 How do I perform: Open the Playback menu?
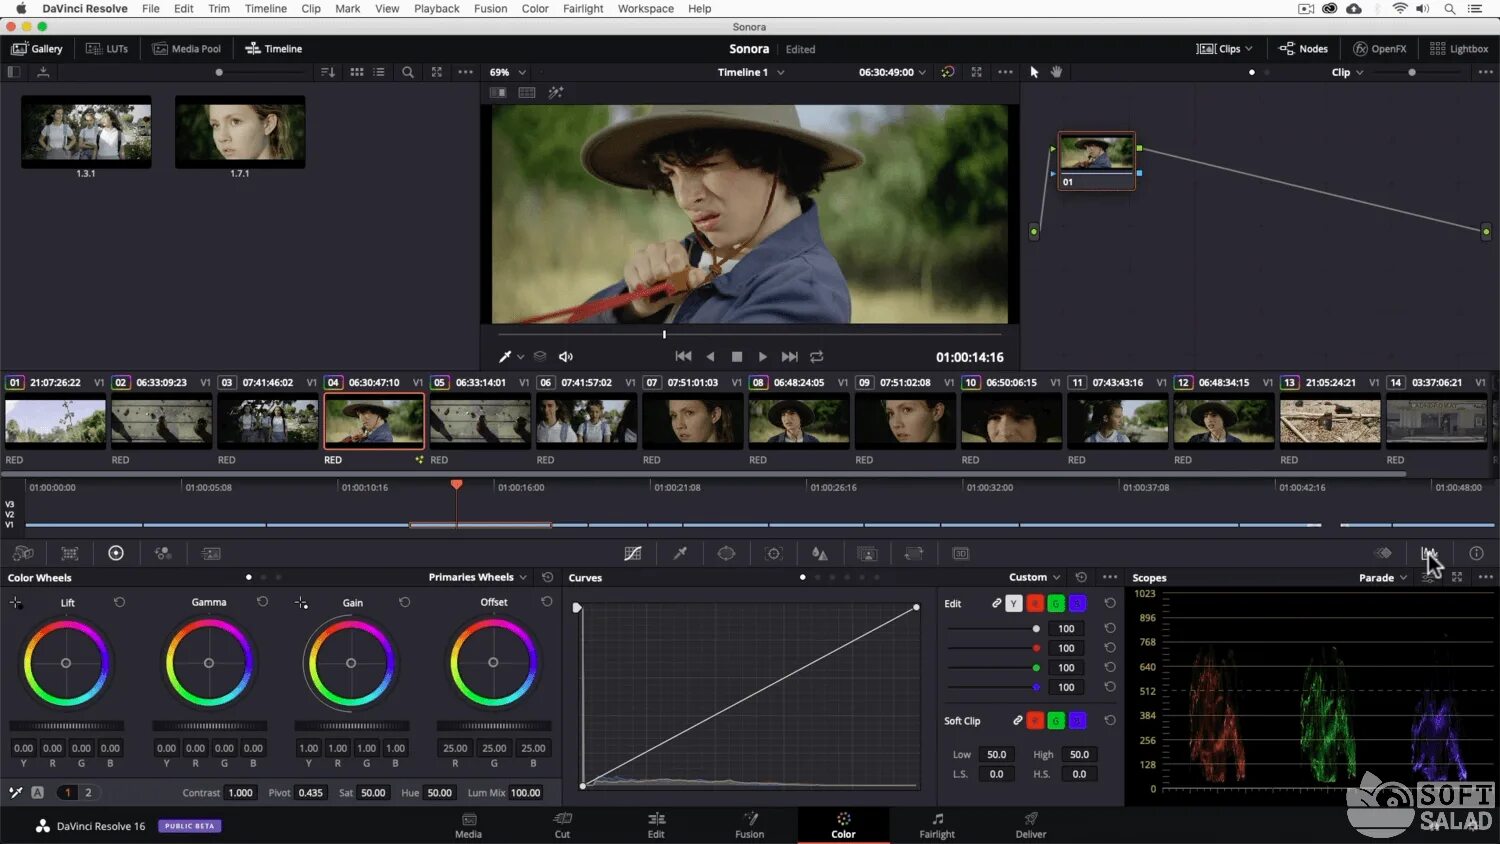pos(436,8)
